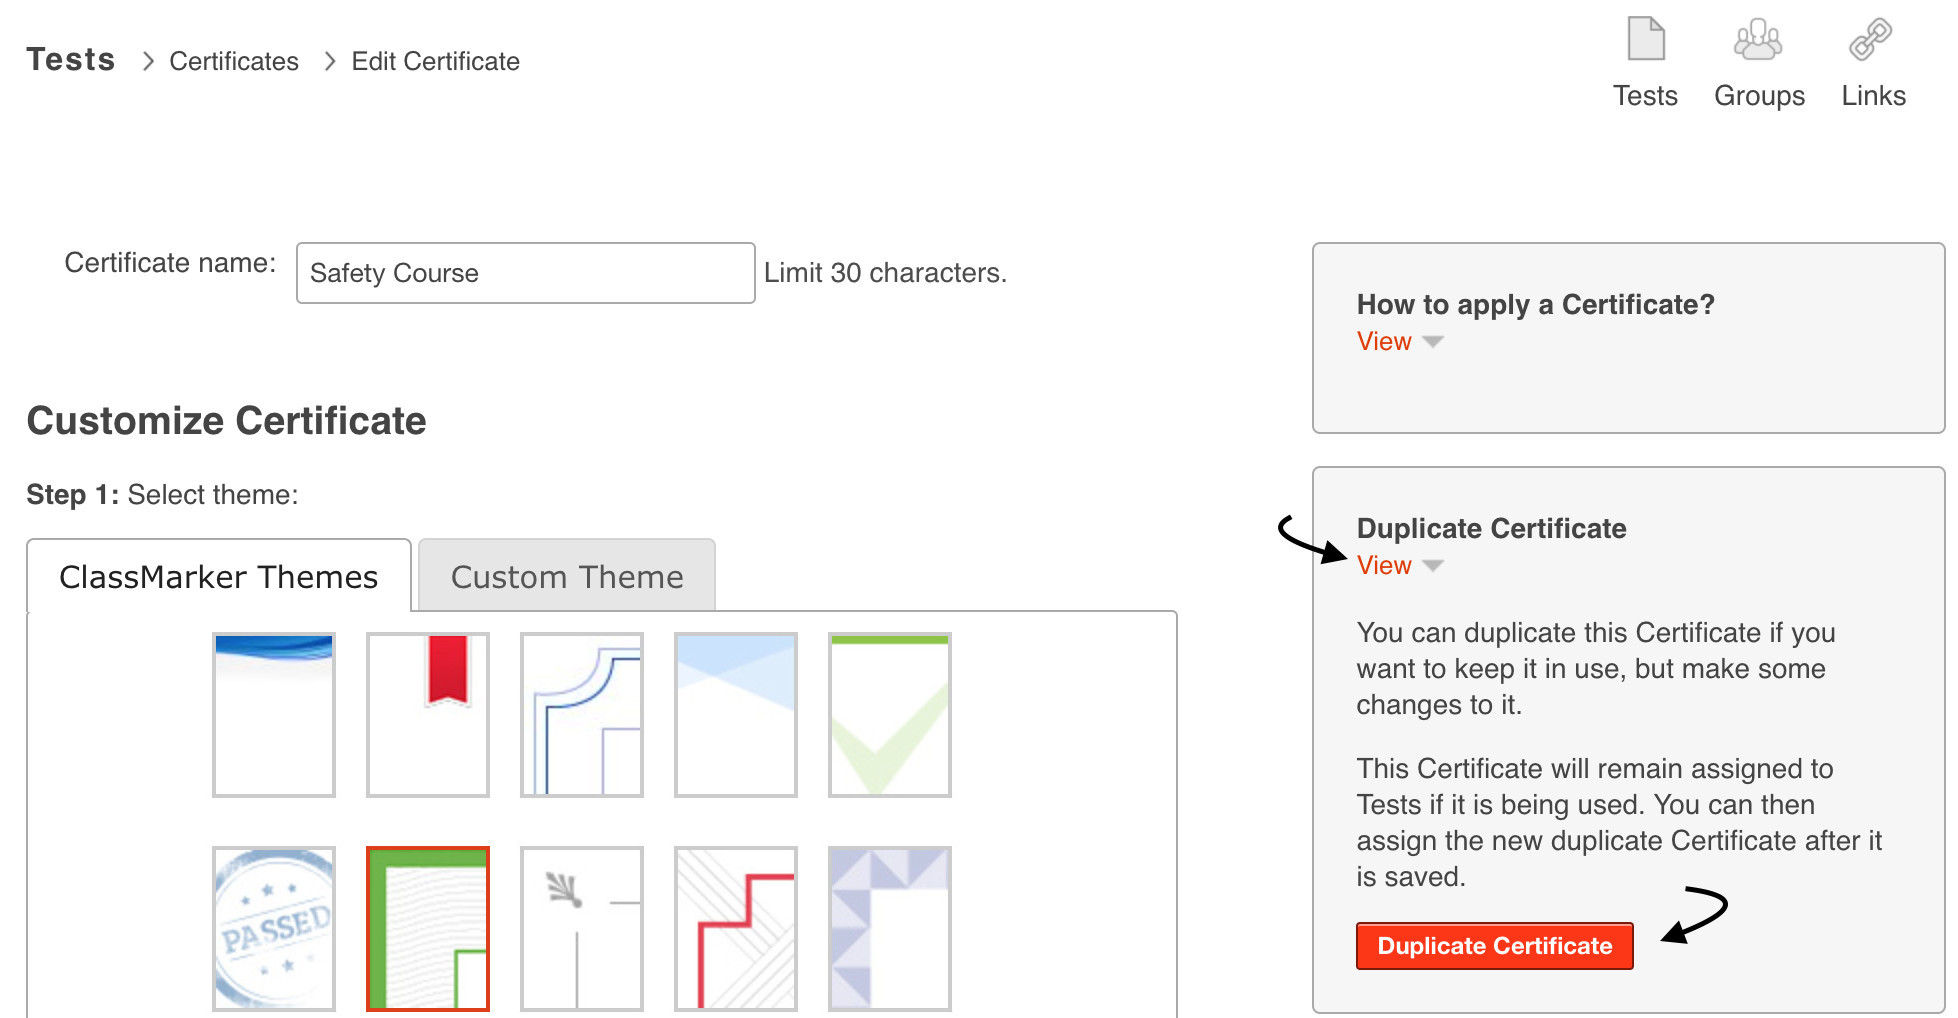Open the Links chain icon
The height and width of the screenshot is (1018, 1958).
point(1871,40)
